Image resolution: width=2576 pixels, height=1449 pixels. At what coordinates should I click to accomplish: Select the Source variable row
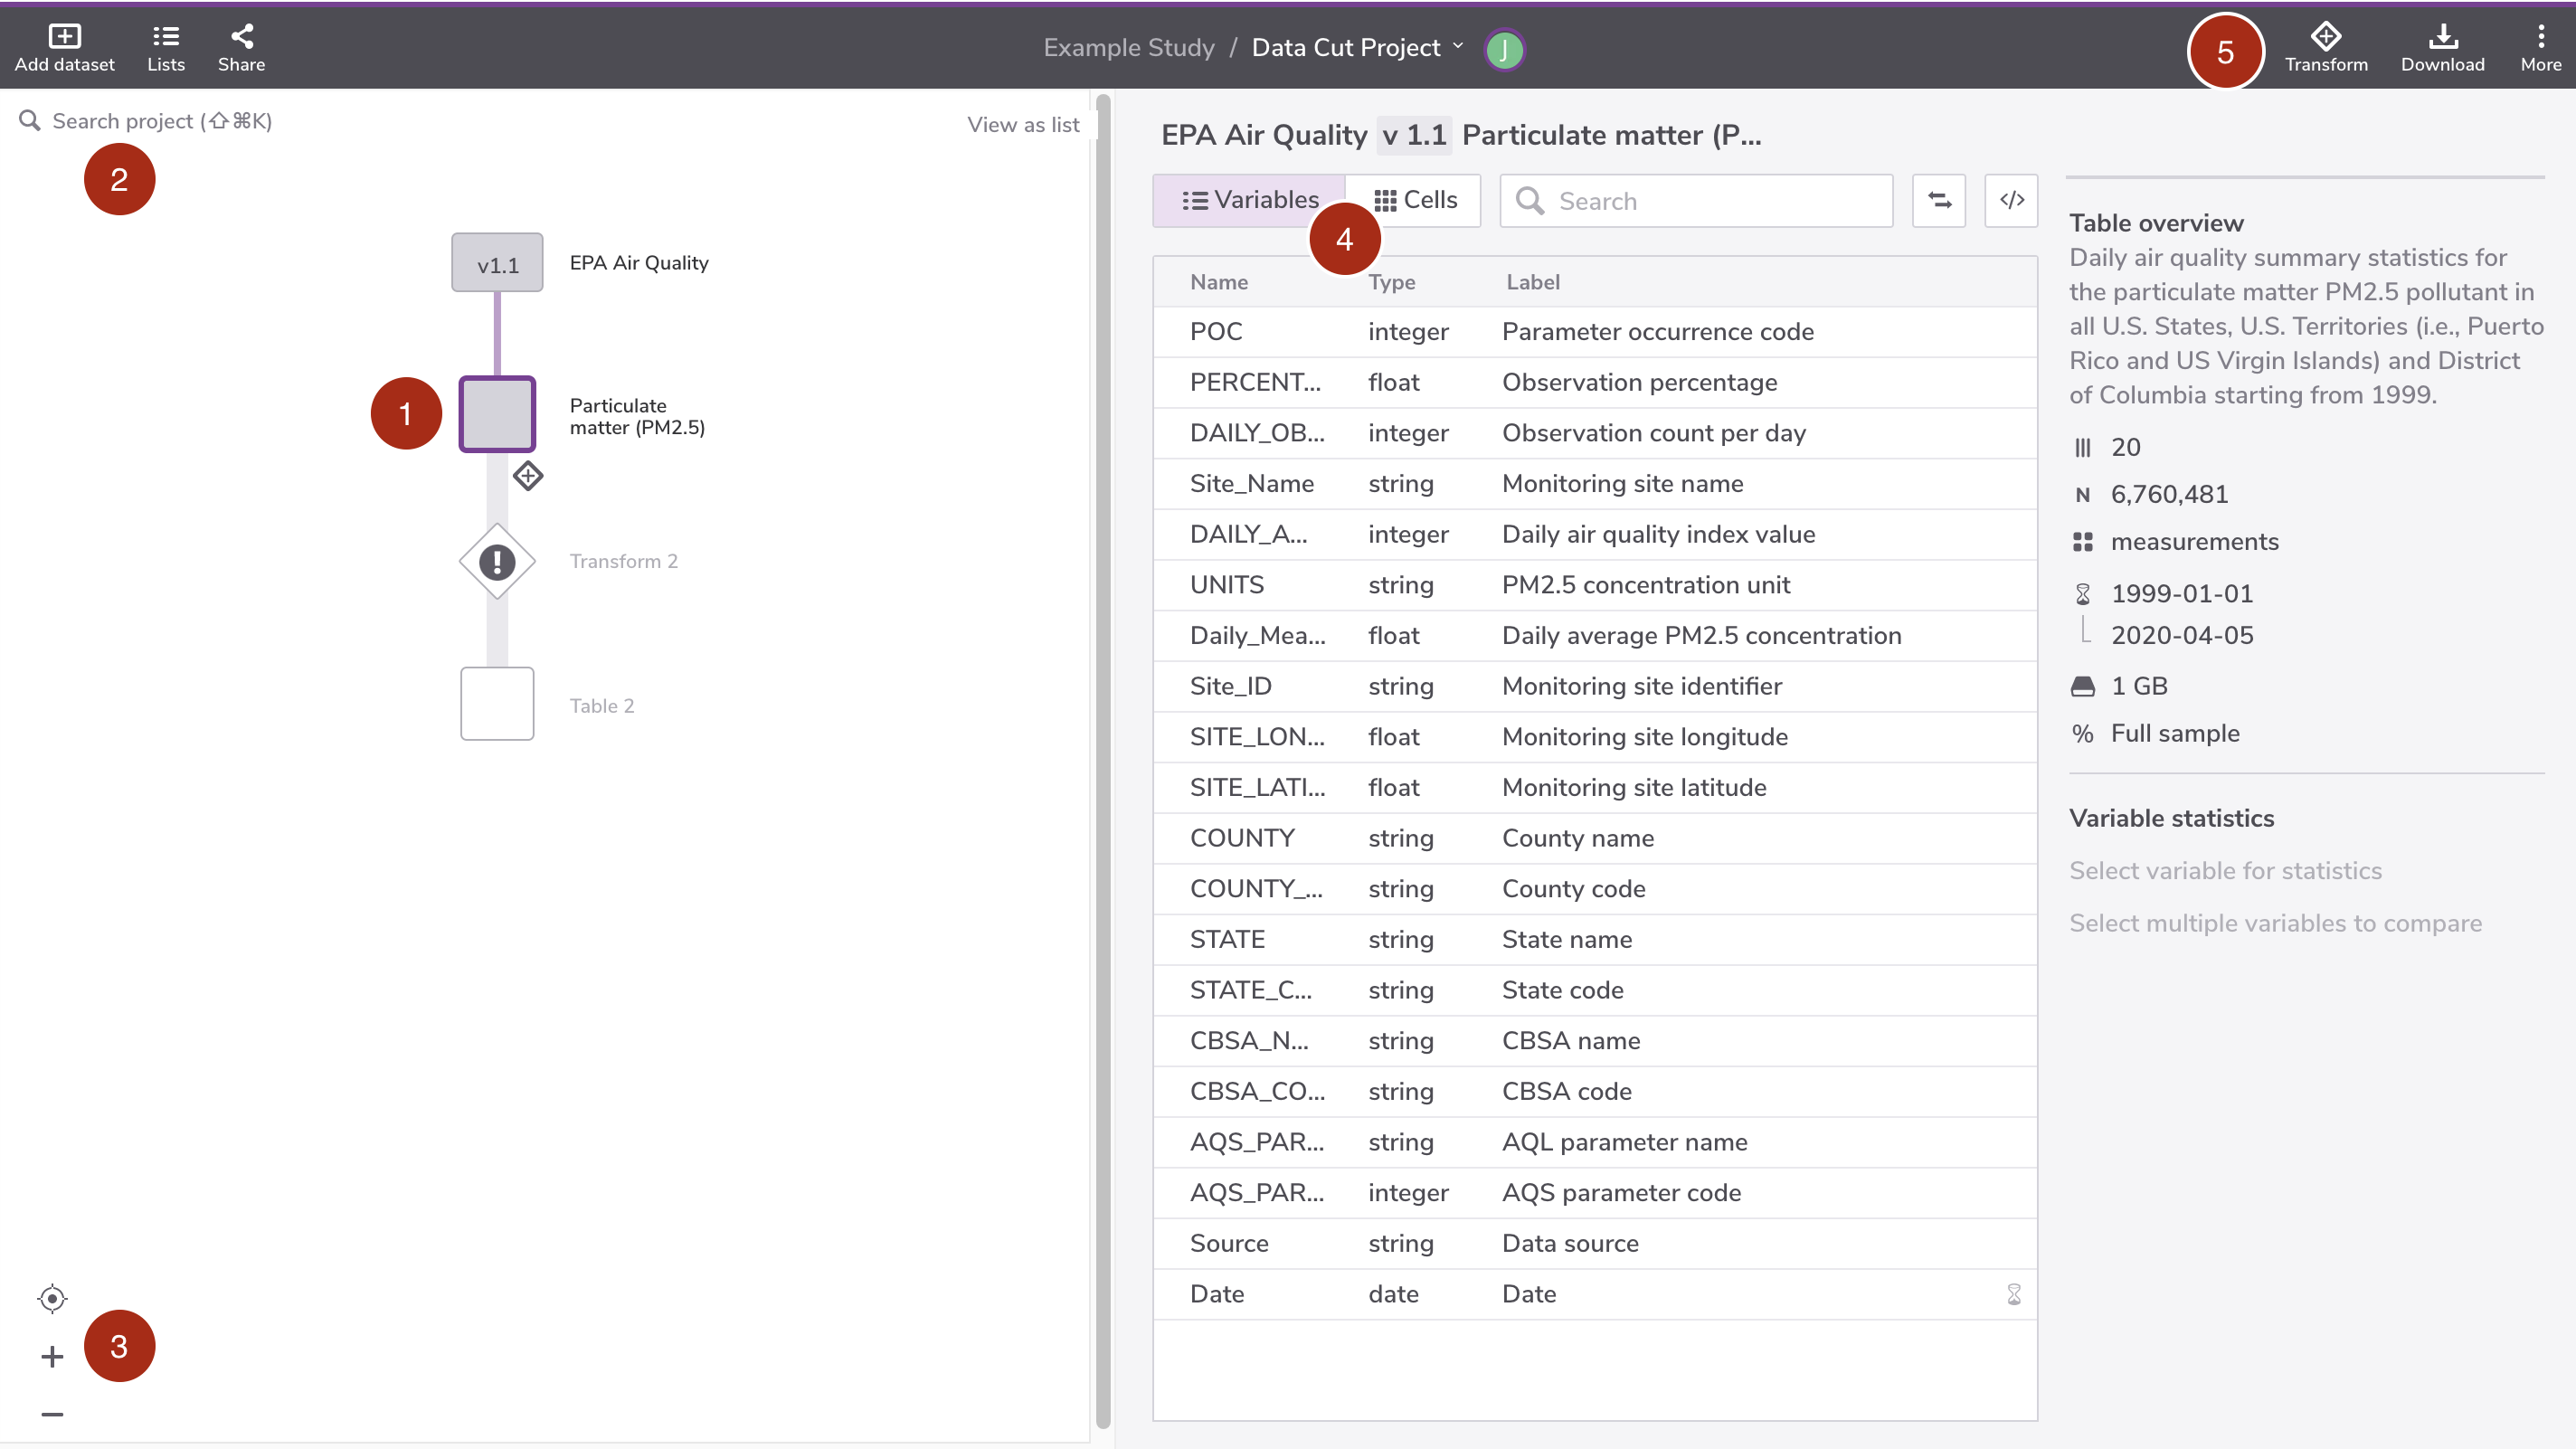point(1595,1243)
